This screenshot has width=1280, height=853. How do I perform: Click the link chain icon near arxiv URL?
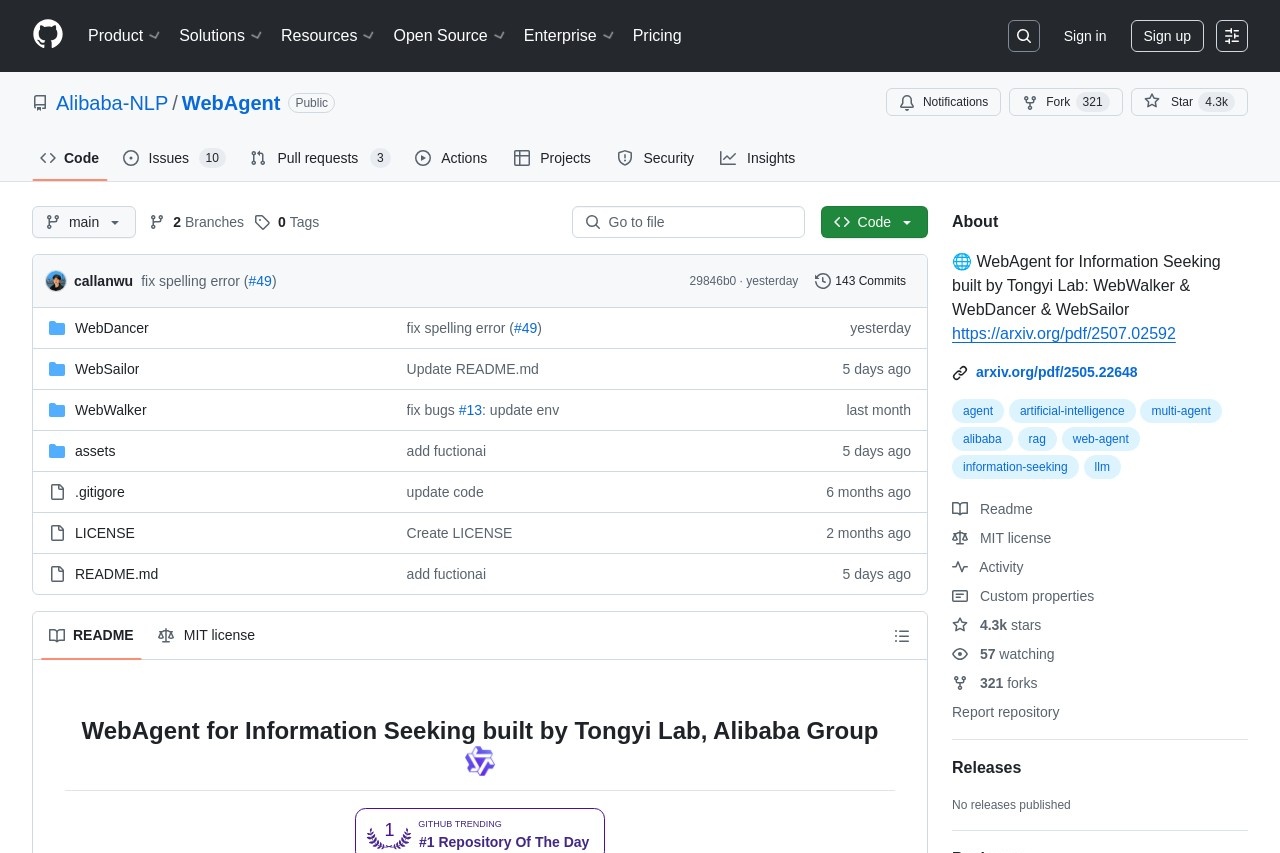[960, 373]
